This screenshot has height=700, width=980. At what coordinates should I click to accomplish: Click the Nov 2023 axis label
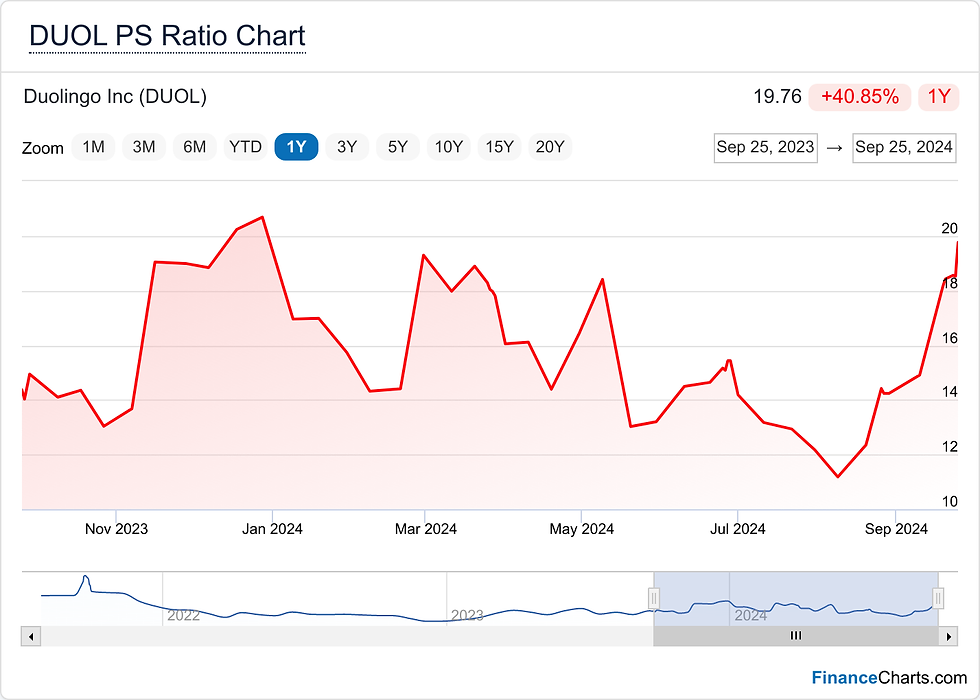(116, 529)
